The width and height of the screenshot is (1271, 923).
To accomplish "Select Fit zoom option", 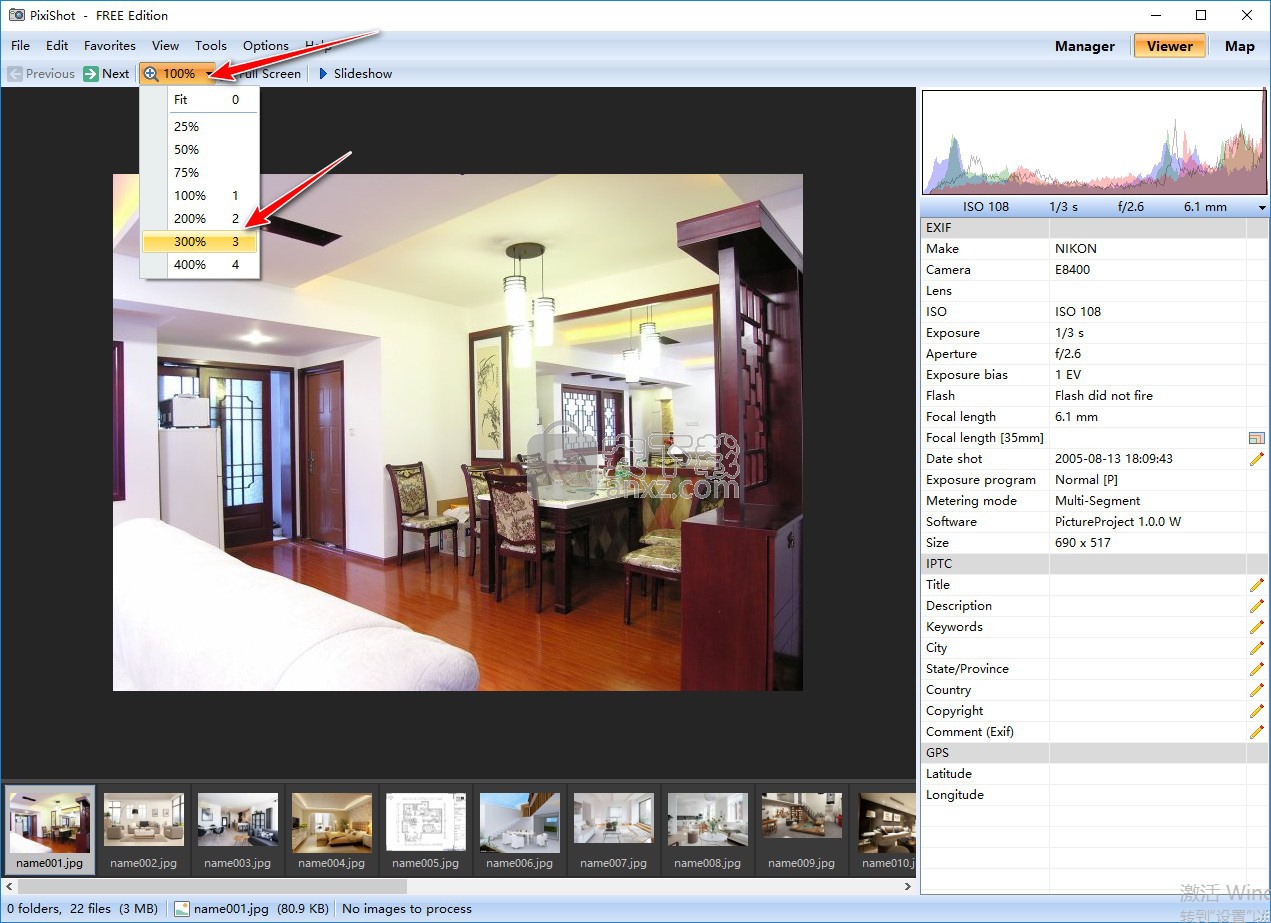I will 200,99.
